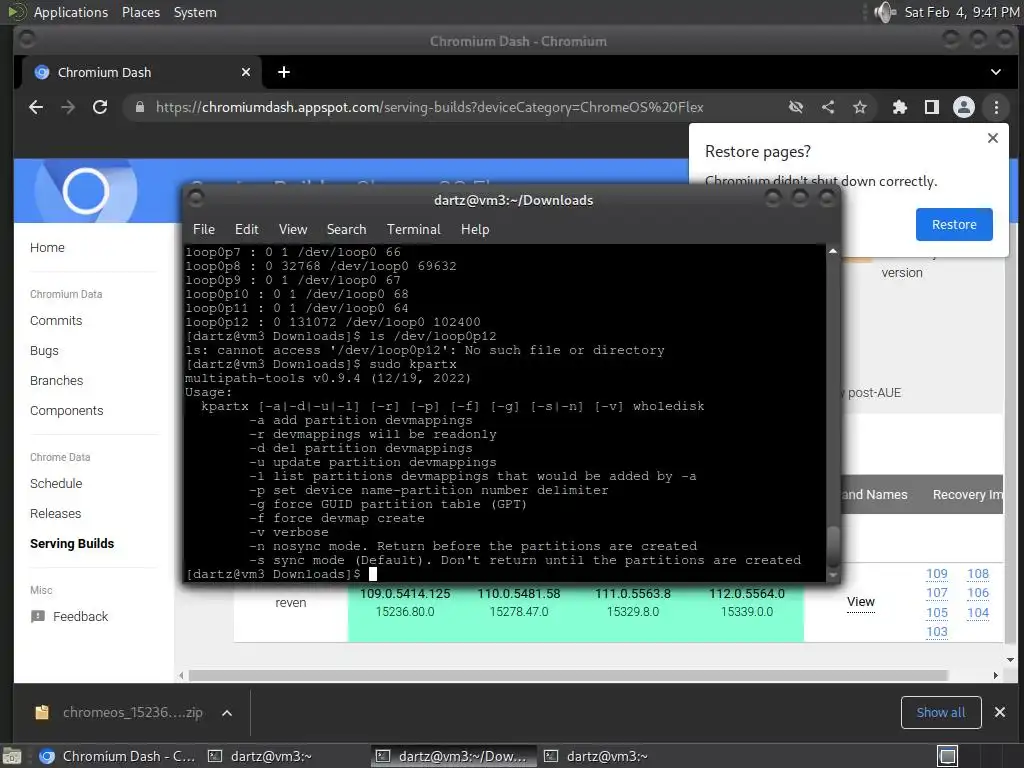Bookmark this page with the star
The image size is (1024, 768).
pos(860,107)
